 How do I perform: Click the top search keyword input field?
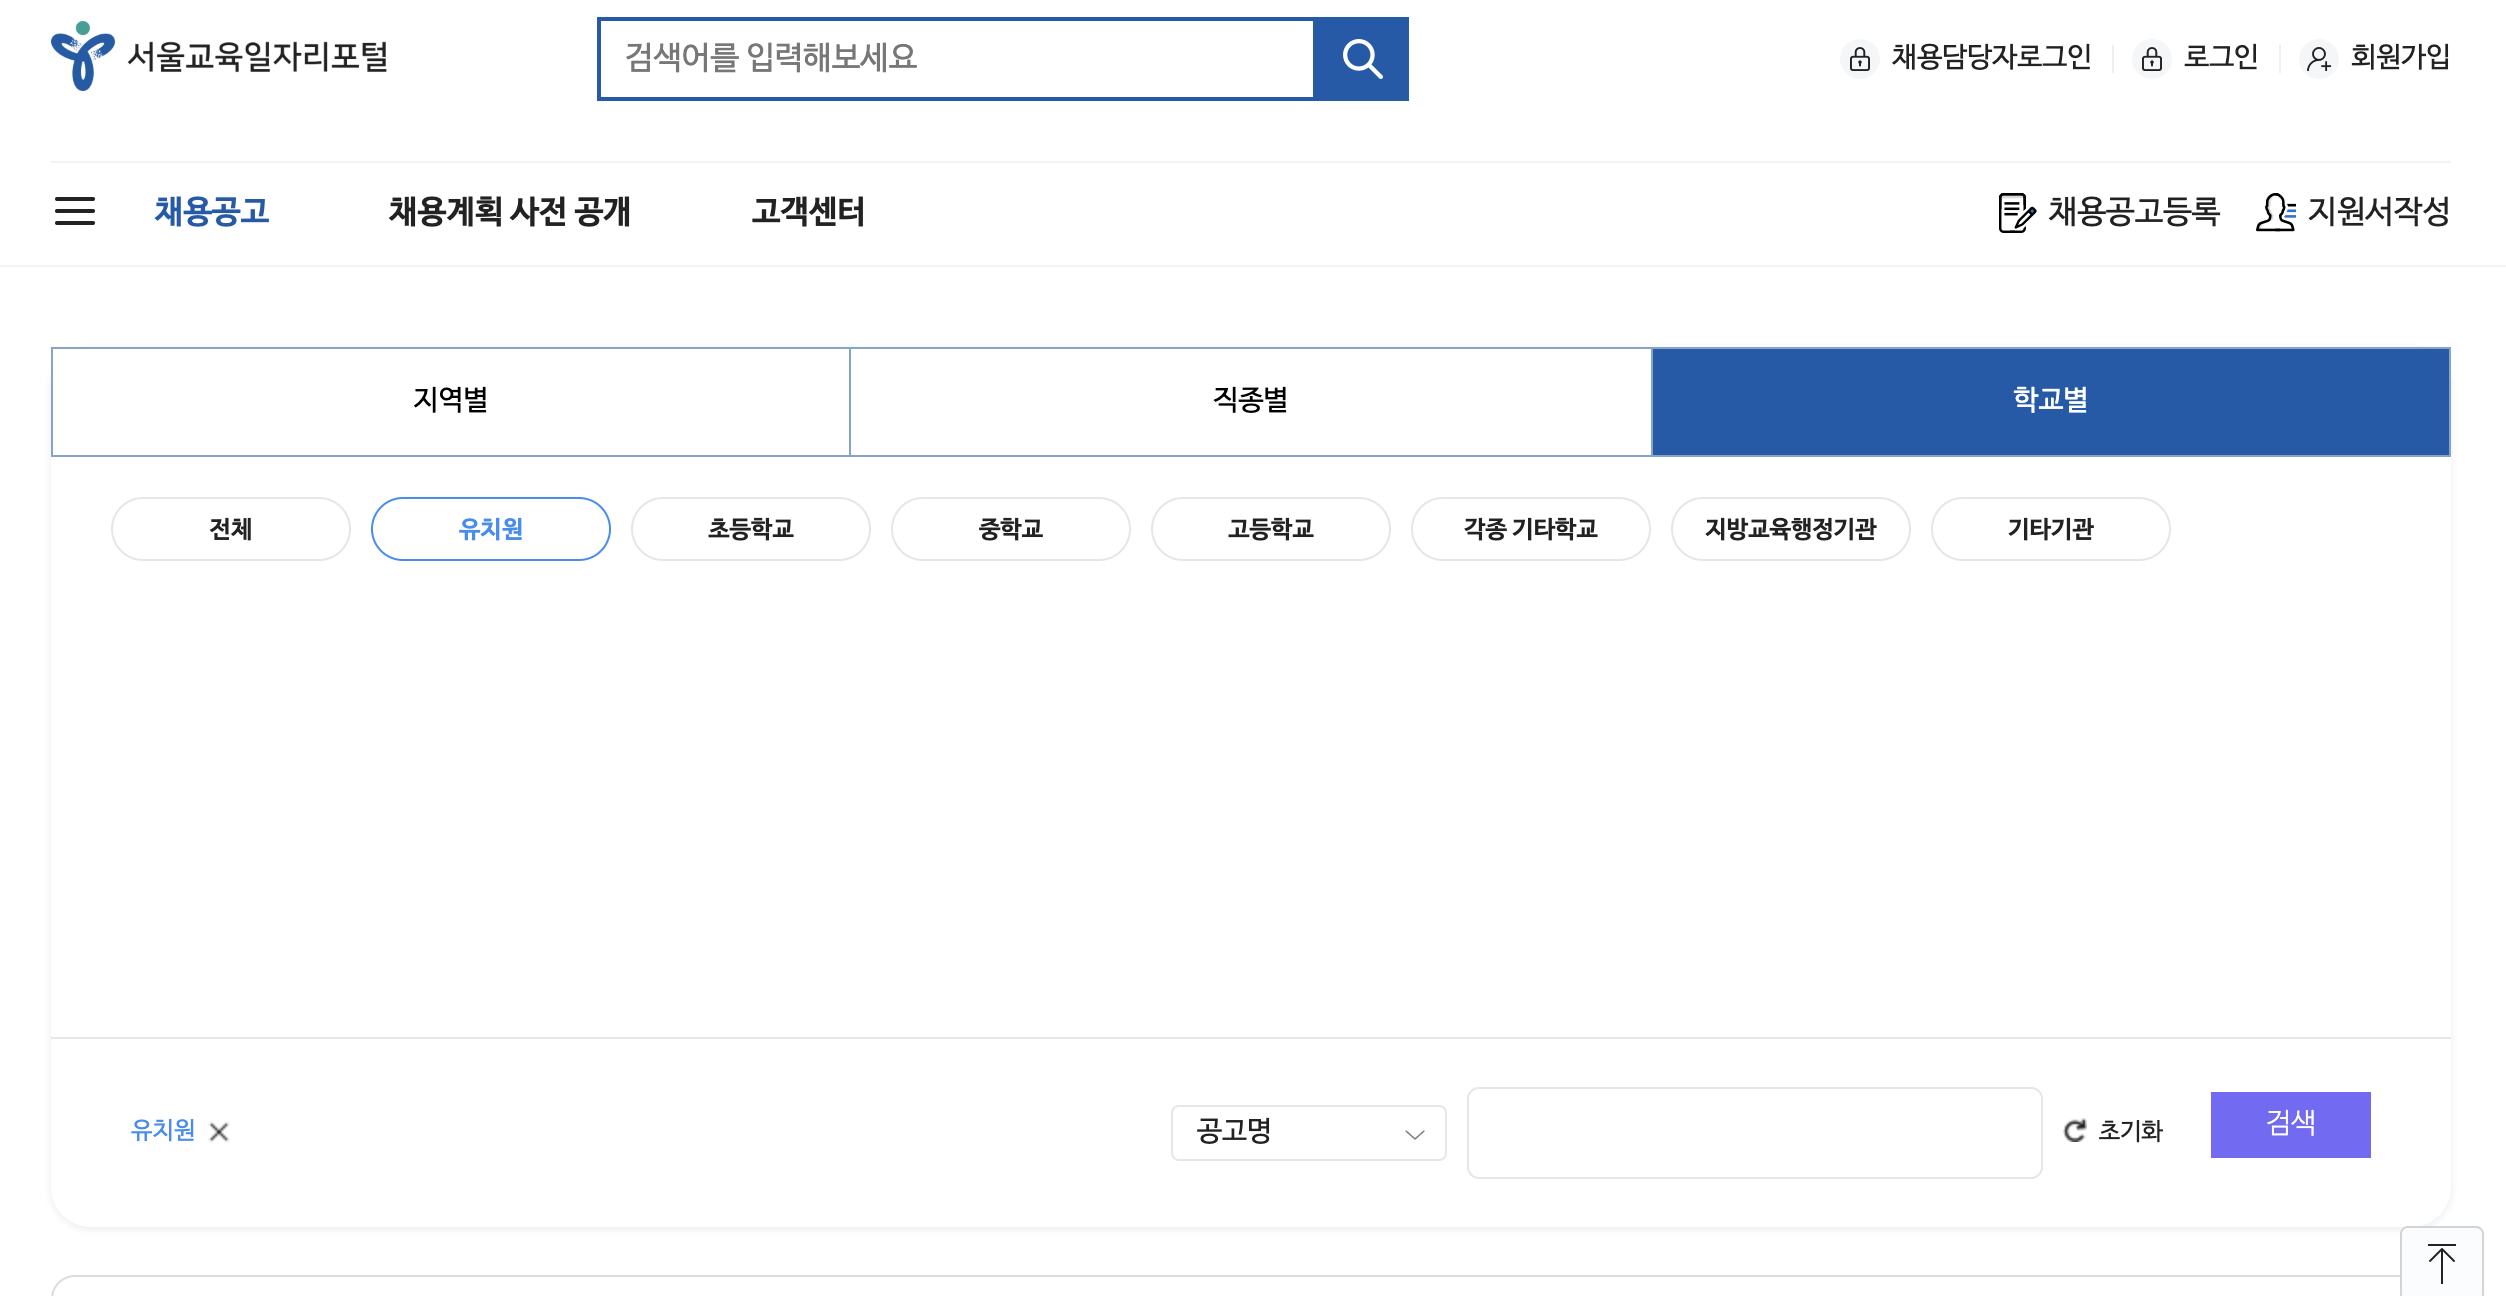click(x=955, y=58)
